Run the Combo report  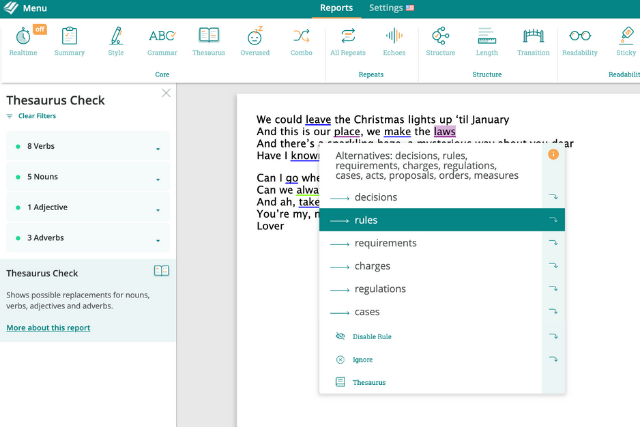[x=301, y=41]
